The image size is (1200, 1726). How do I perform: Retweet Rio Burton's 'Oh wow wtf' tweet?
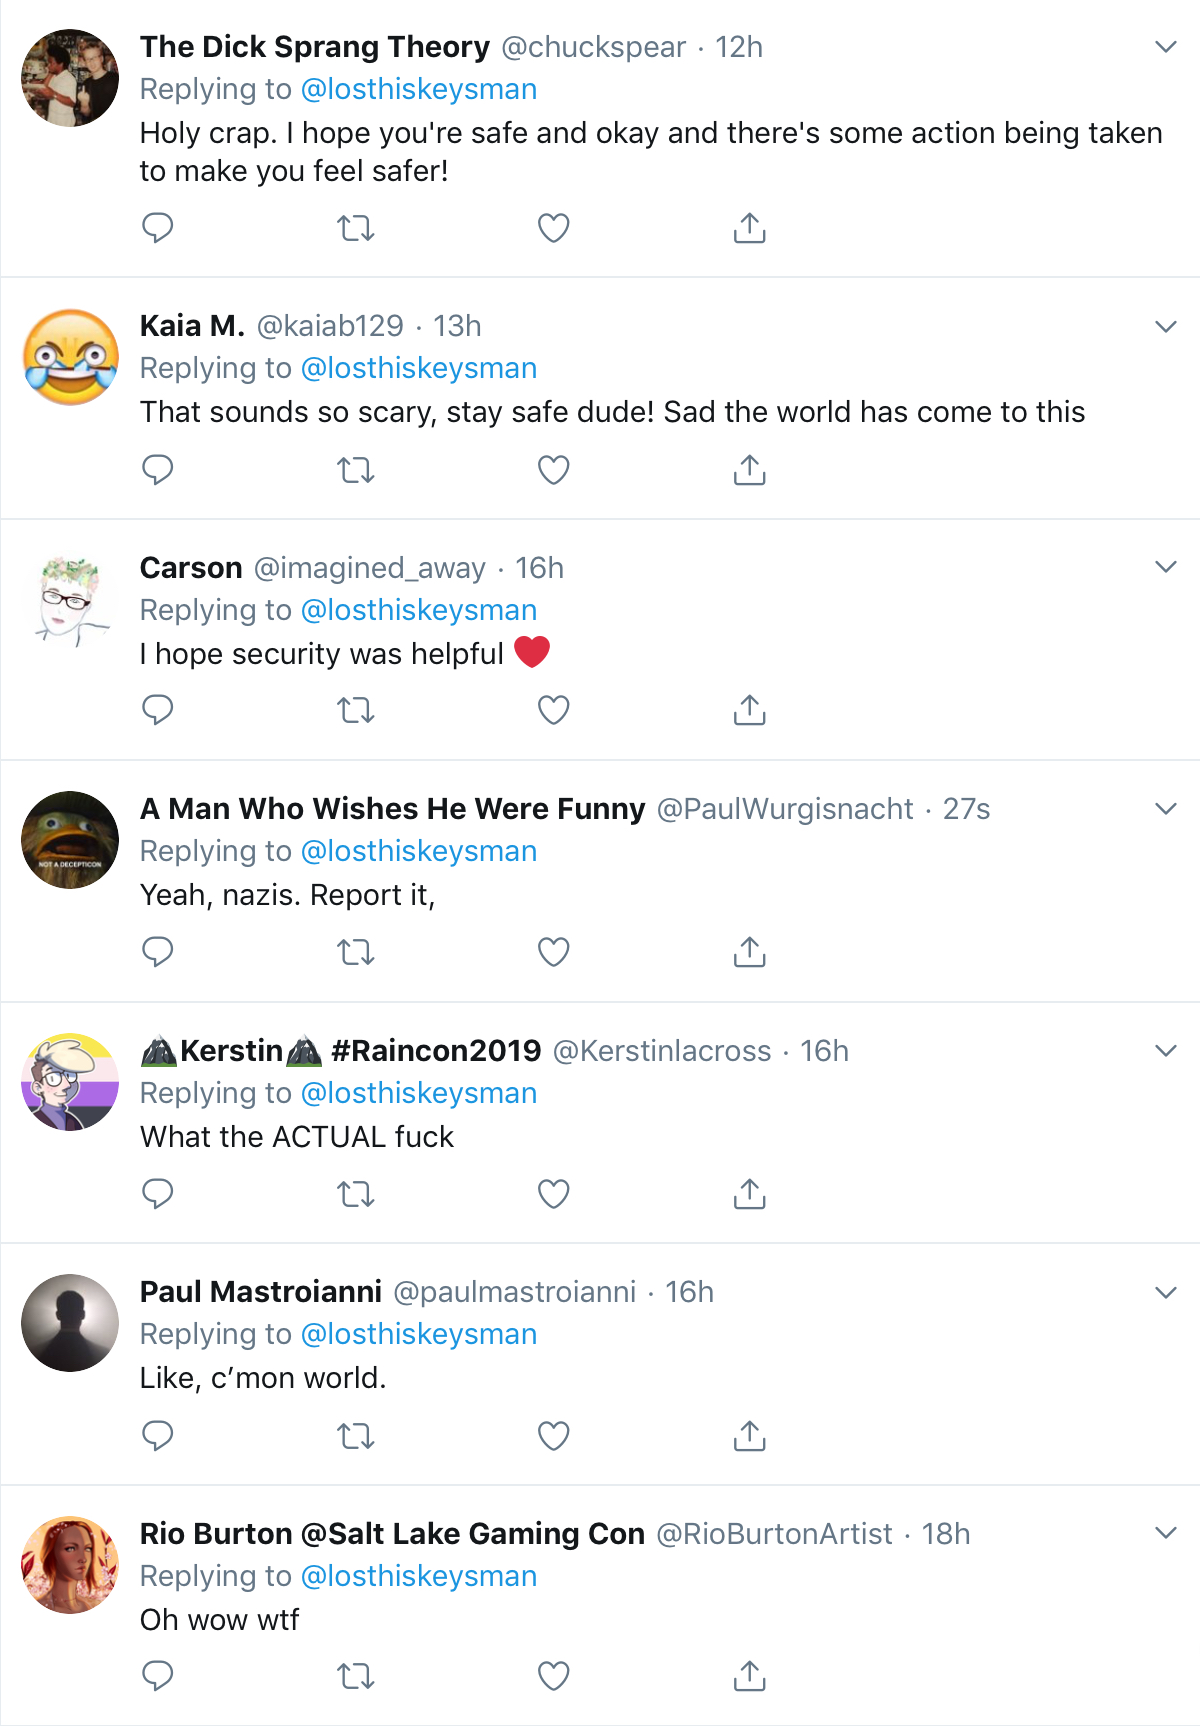[355, 1676]
